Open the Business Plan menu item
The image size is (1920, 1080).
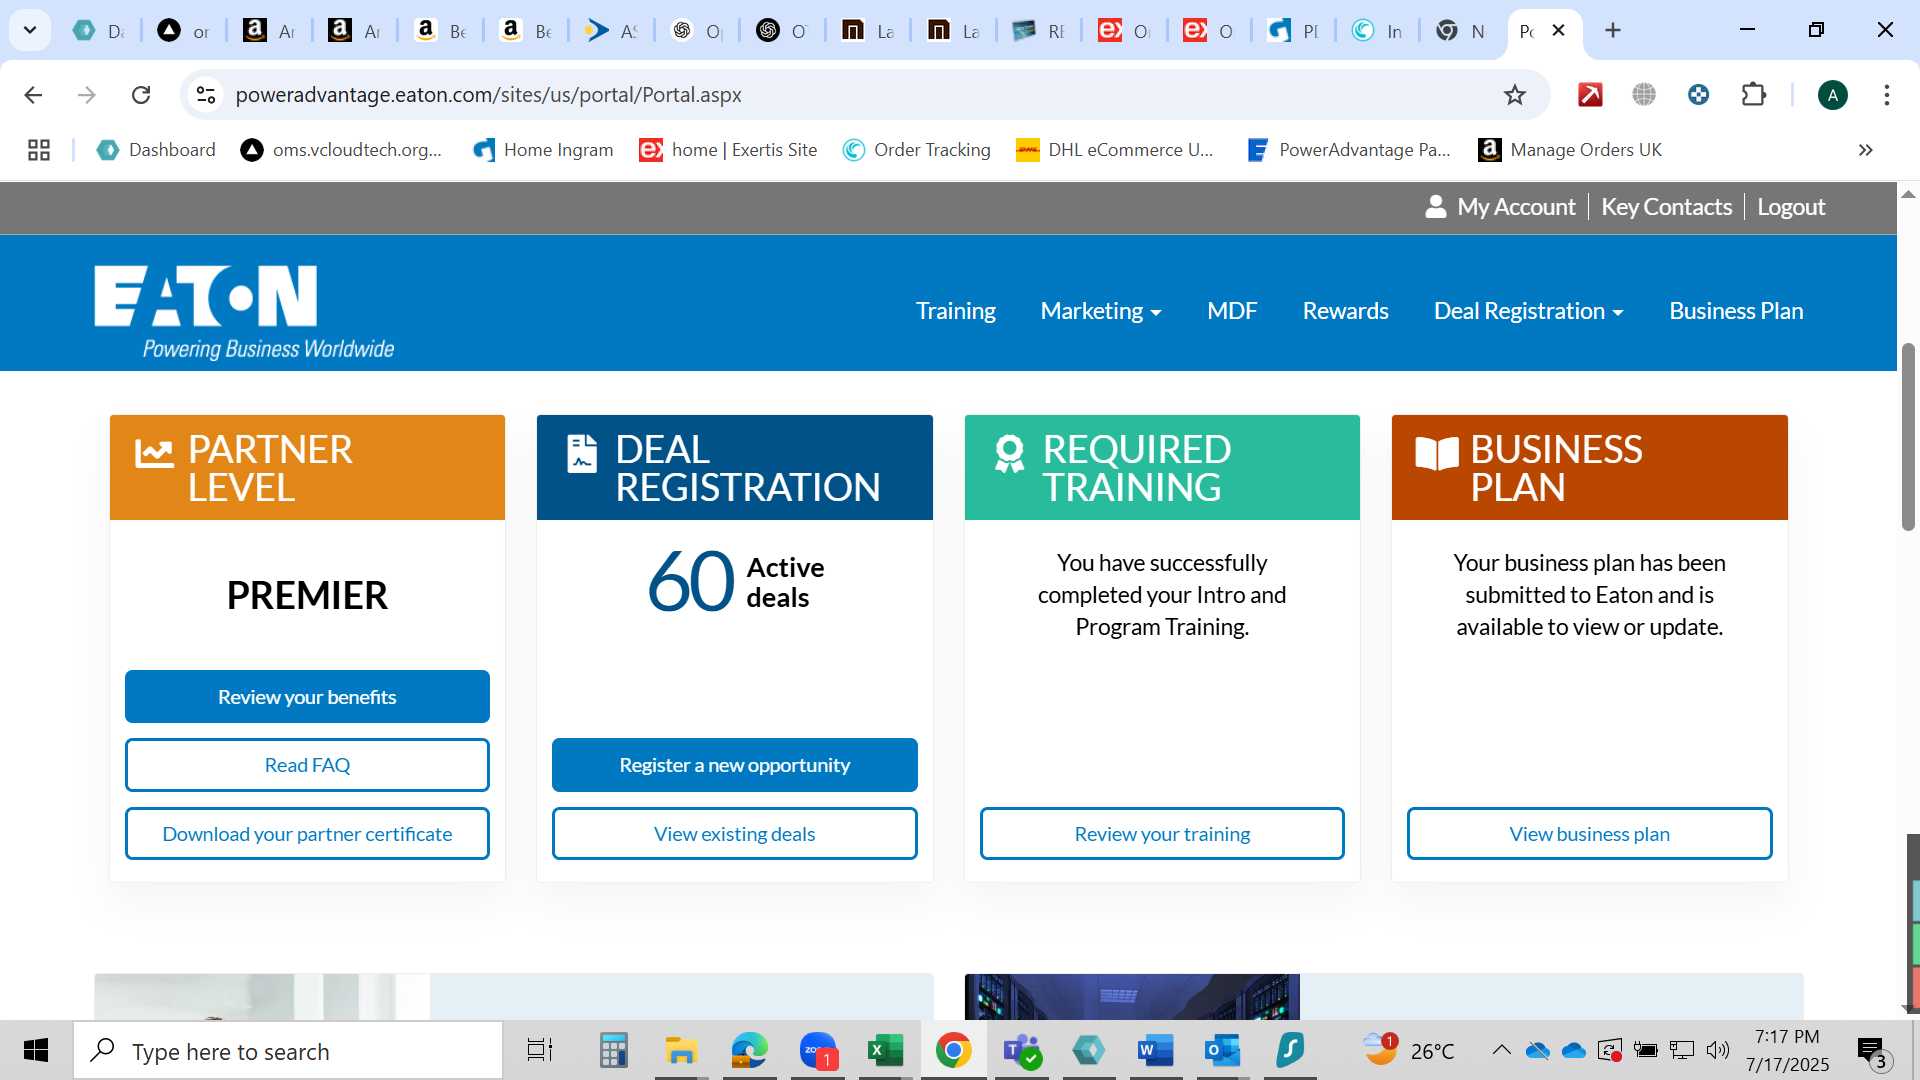tap(1736, 311)
